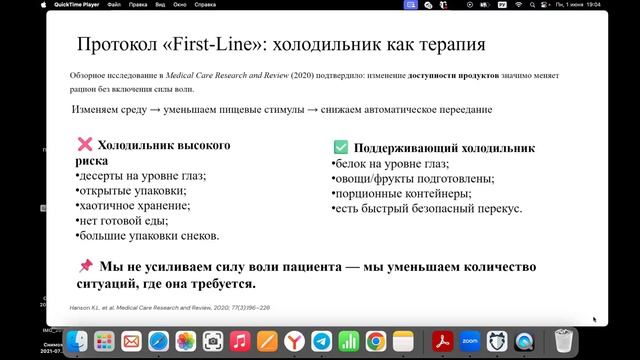Click the 'Изменяем среду' flow line

pos(282,109)
